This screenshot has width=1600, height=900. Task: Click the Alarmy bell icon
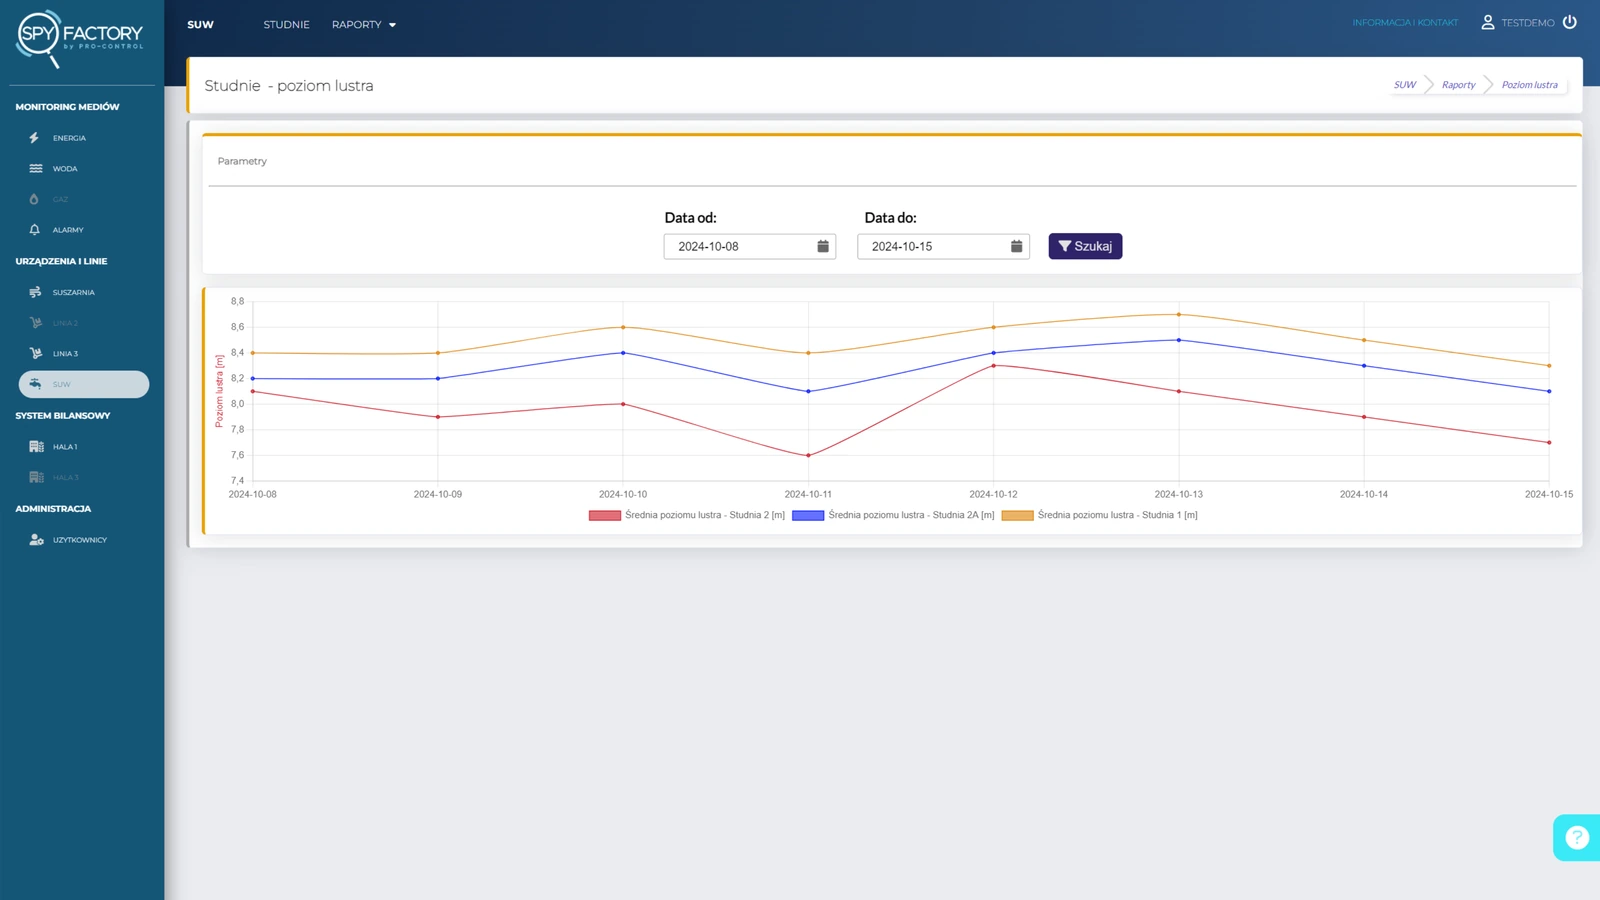coord(35,230)
